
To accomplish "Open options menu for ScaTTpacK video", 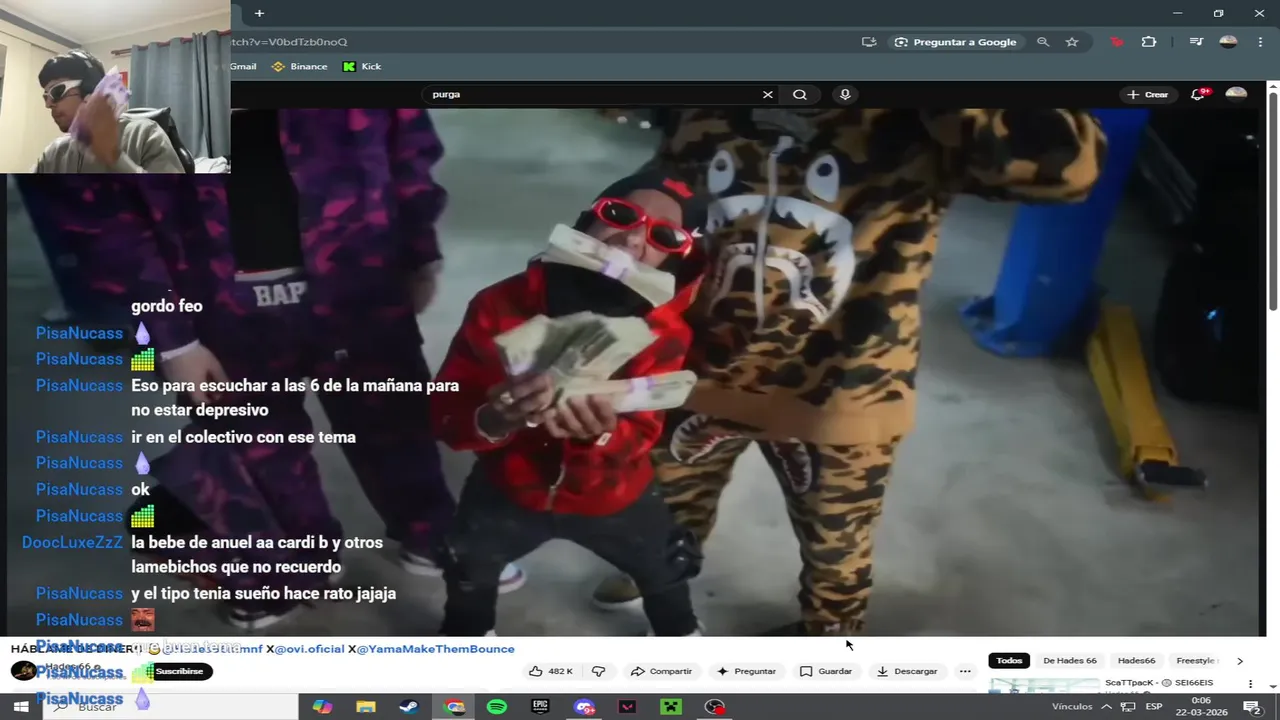I will click(1250, 684).
